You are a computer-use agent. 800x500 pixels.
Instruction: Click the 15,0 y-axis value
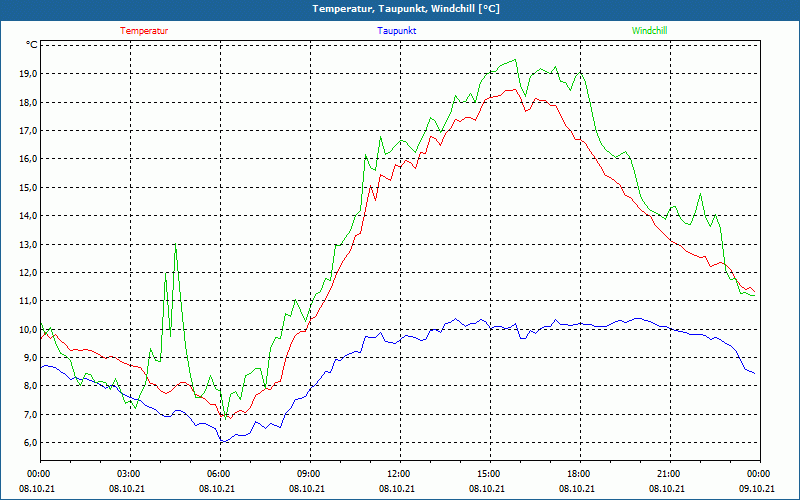(x=29, y=187)
